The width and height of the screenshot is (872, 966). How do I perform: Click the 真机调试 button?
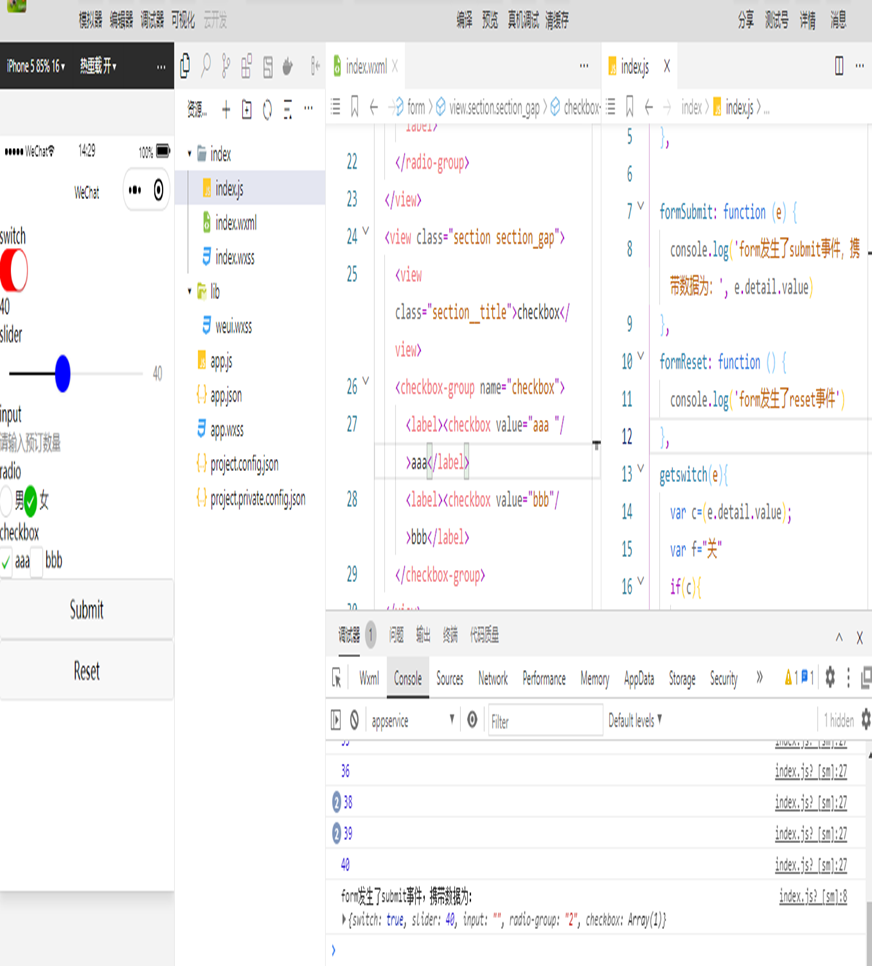(523, 20)
